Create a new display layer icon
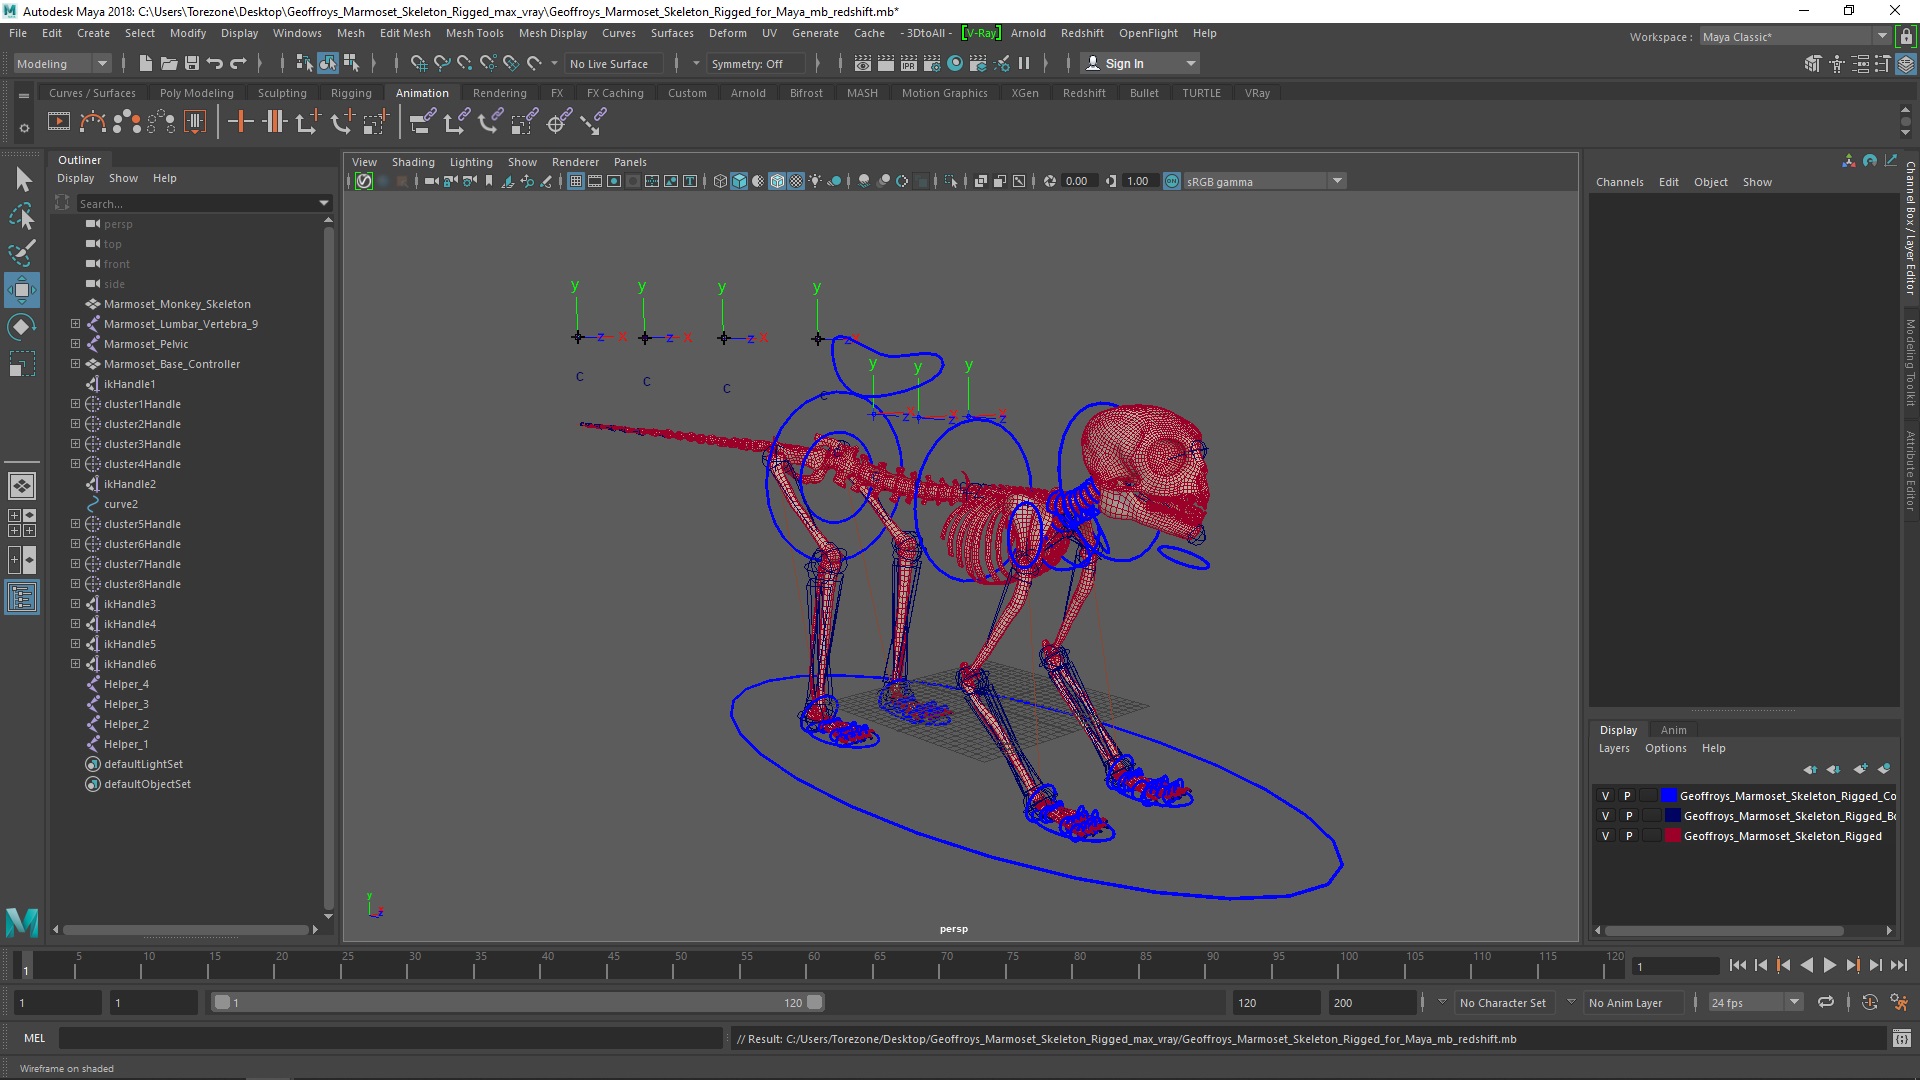This screenshot has width=1920, height=1080. click(x=1860, y=769)
